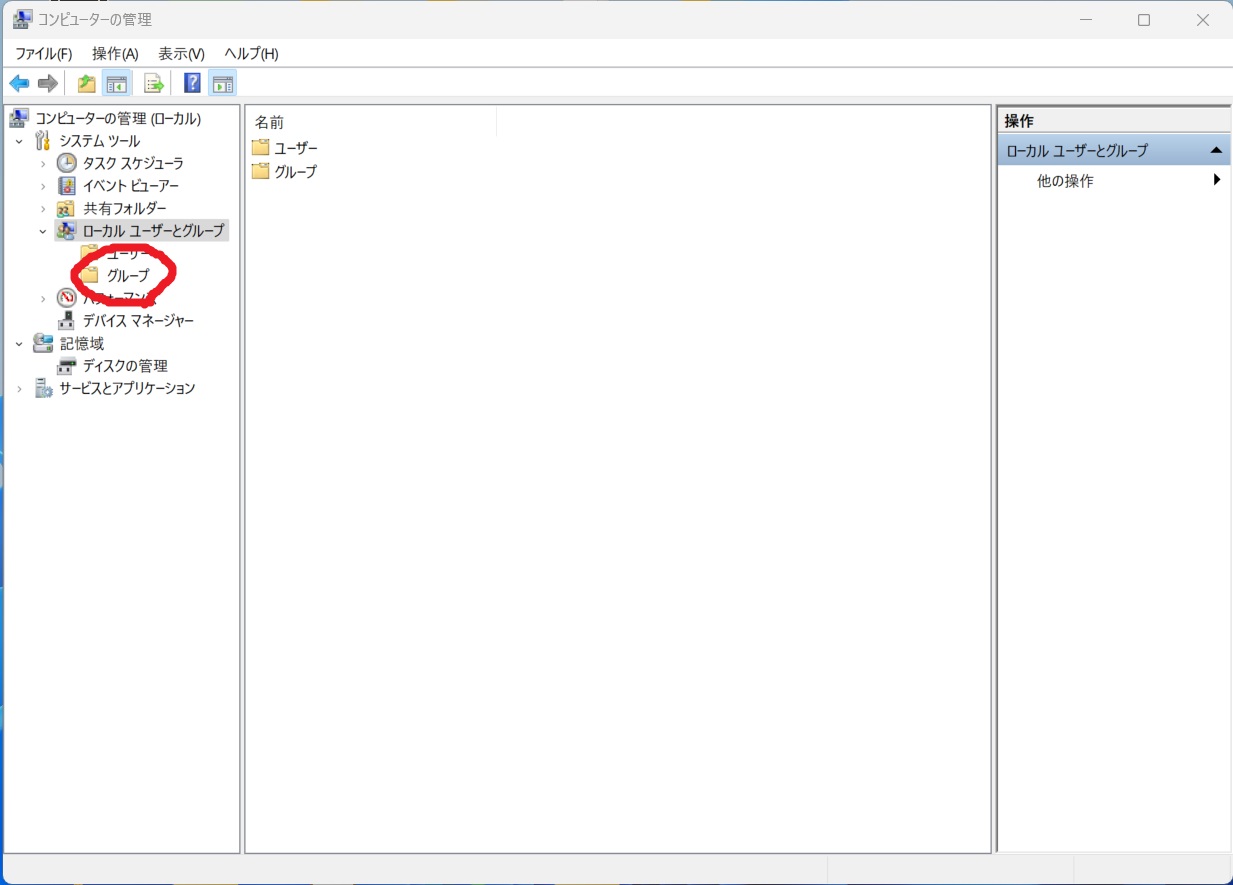Open ディスクの管理 in the tree
This screenshot has height=885, width=1233.
tap(125, 366)
